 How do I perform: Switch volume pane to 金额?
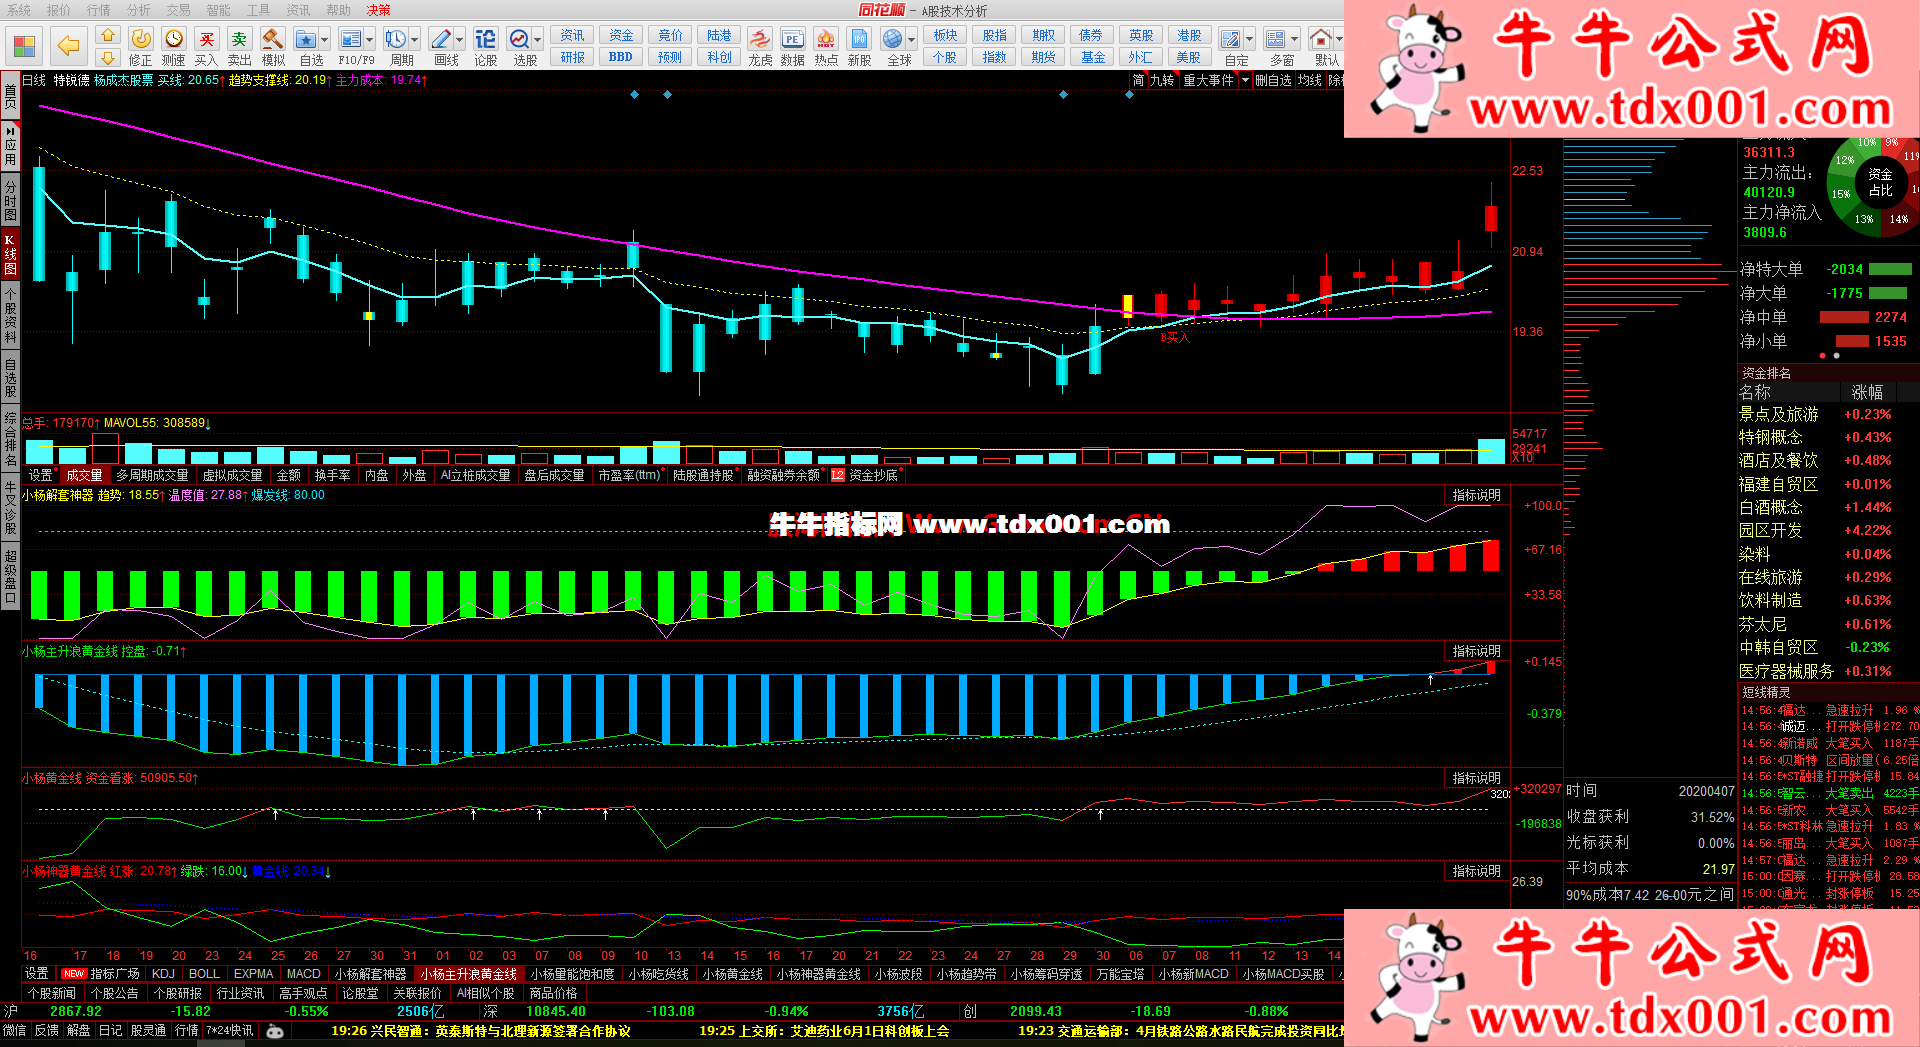pyautogui.click(x=289, y=475)
